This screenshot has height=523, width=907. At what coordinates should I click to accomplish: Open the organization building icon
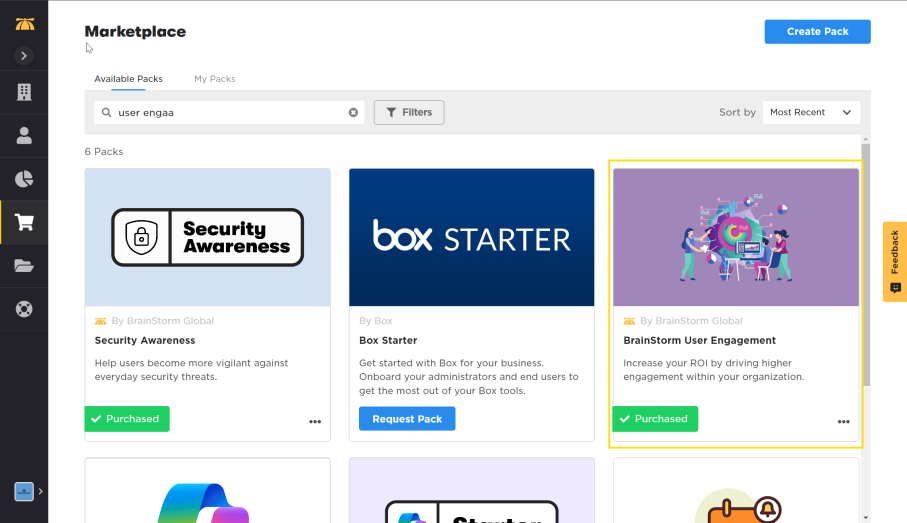point(24,92)
